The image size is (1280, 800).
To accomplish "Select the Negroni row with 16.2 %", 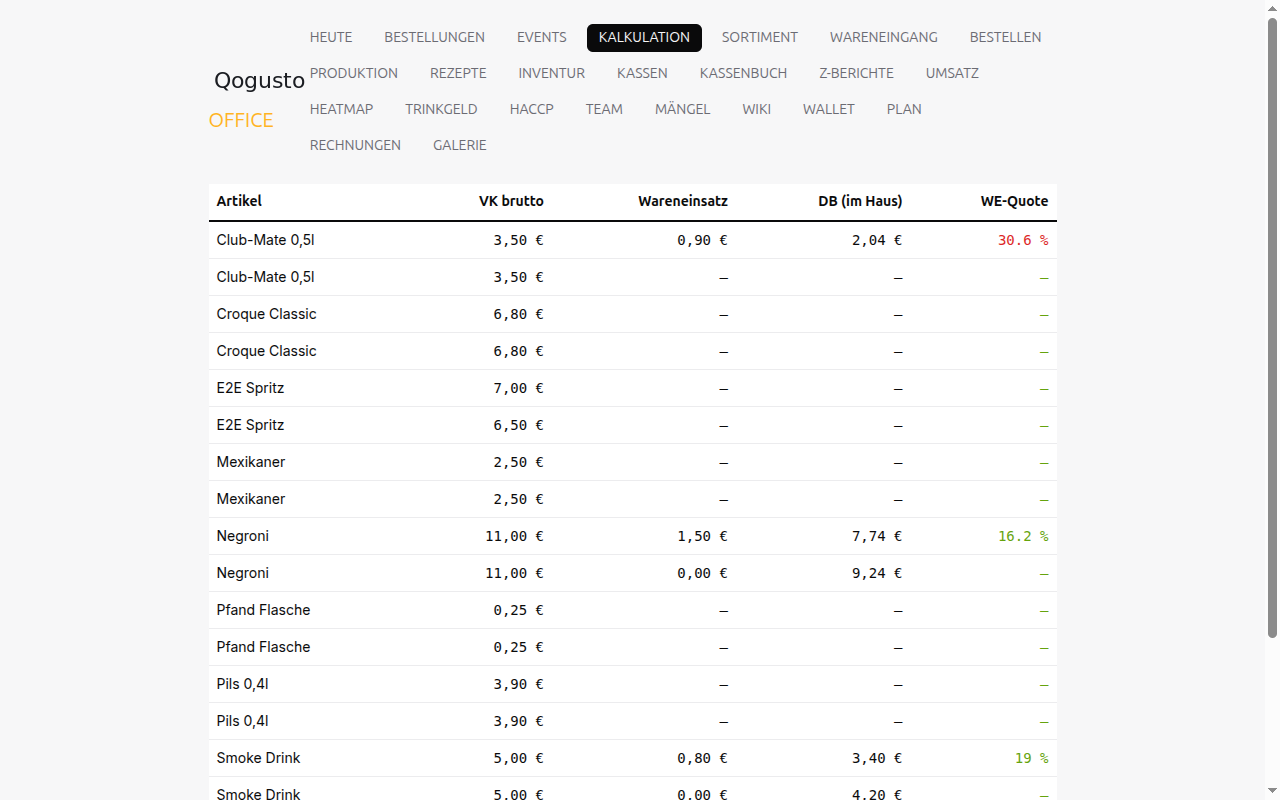I will click(633, 536).
